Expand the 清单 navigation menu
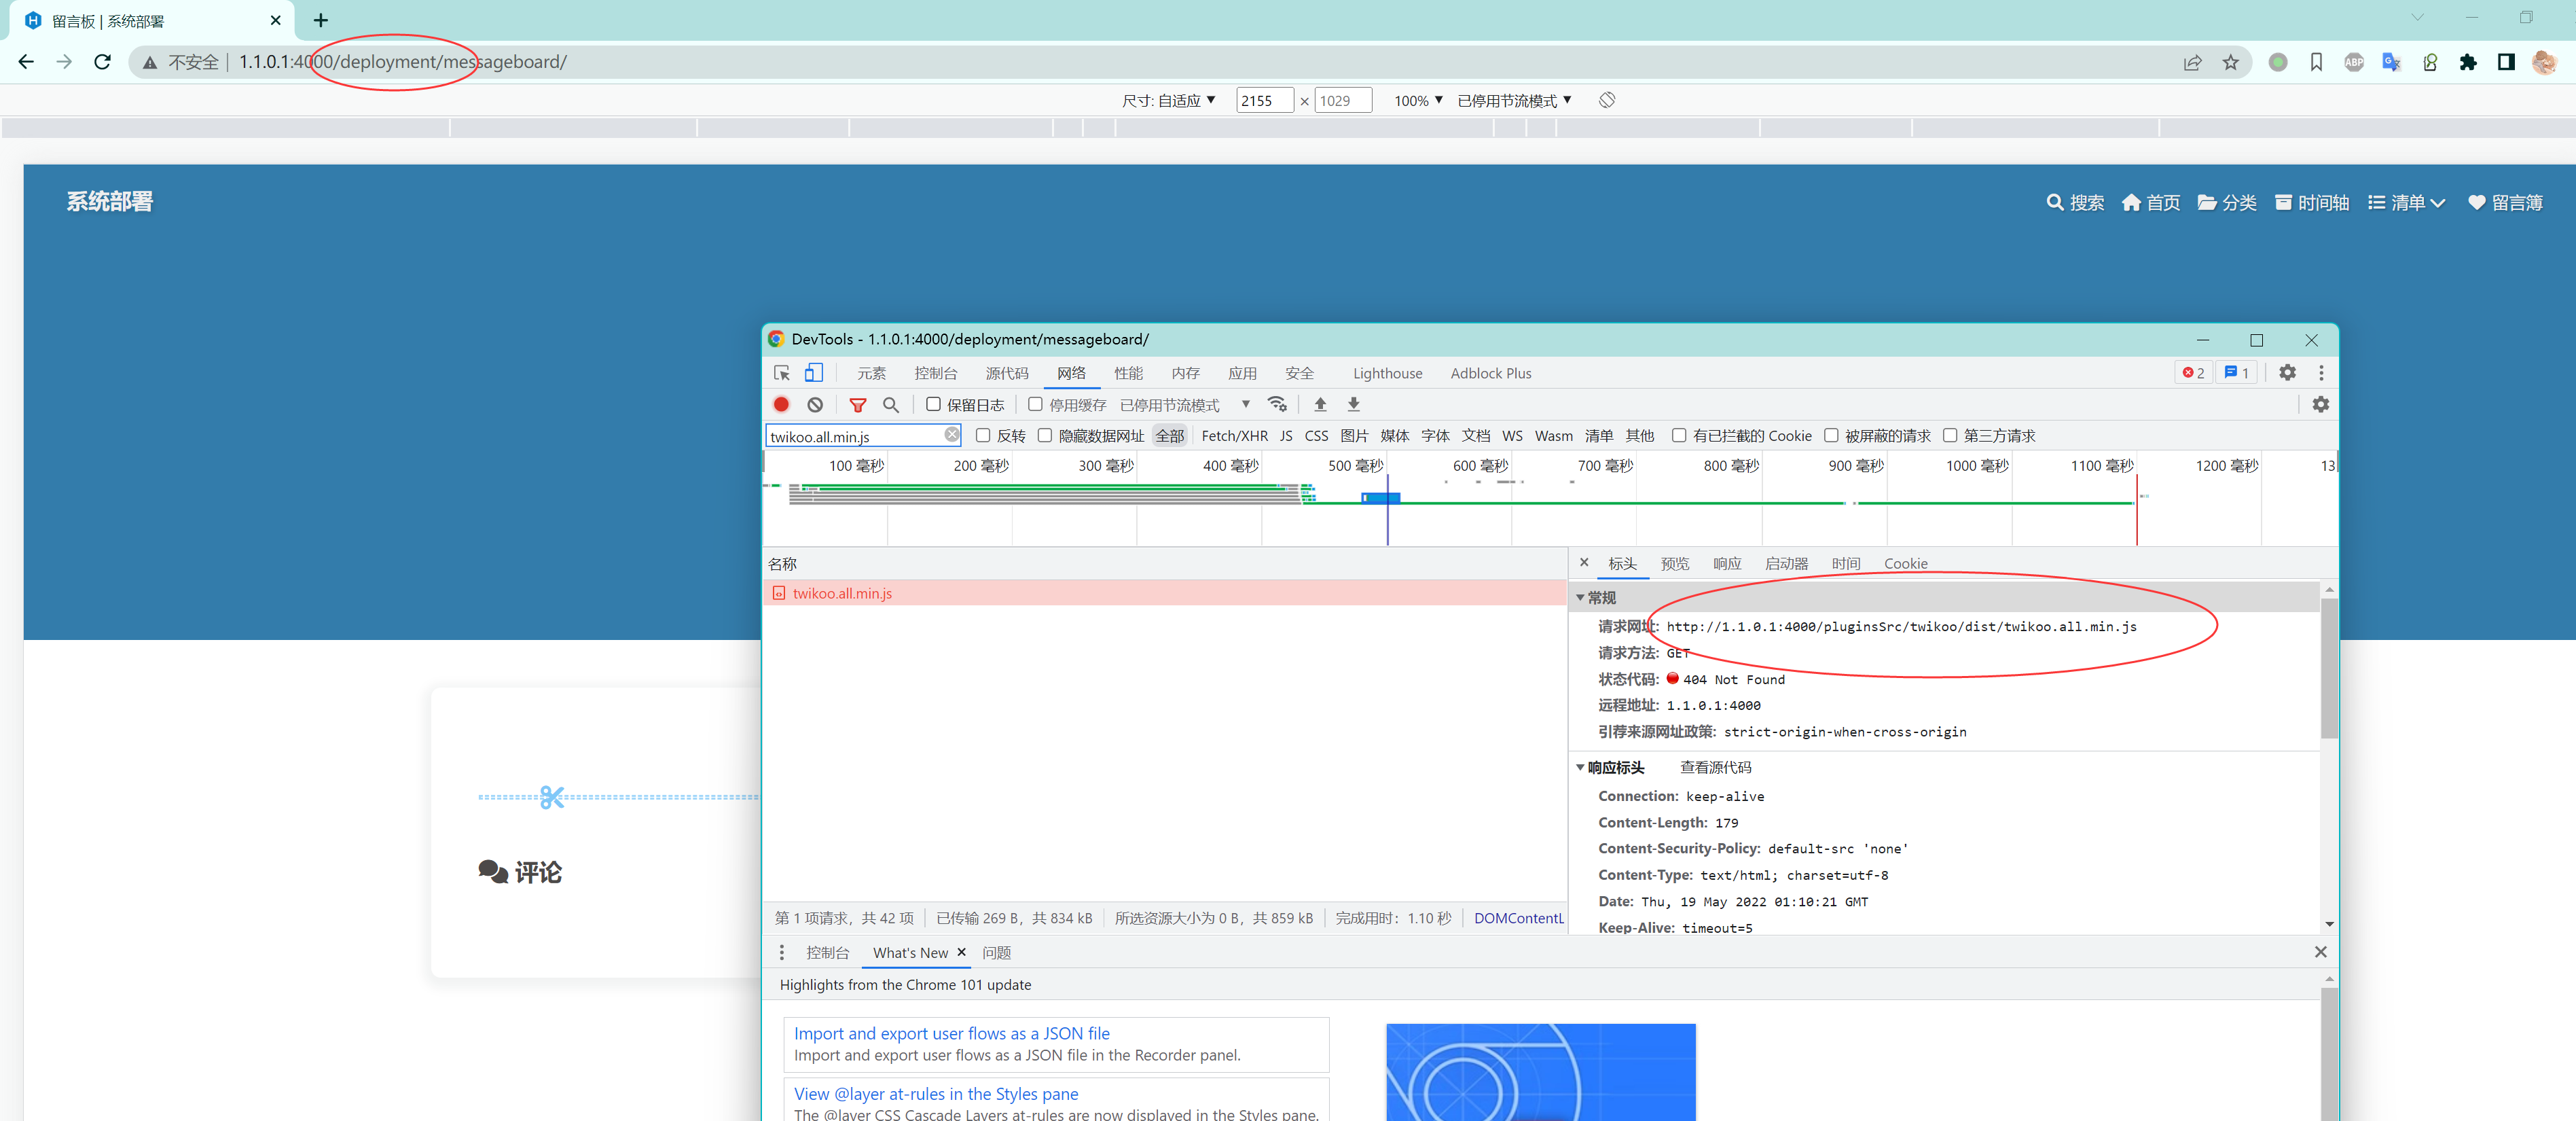 2406,202
